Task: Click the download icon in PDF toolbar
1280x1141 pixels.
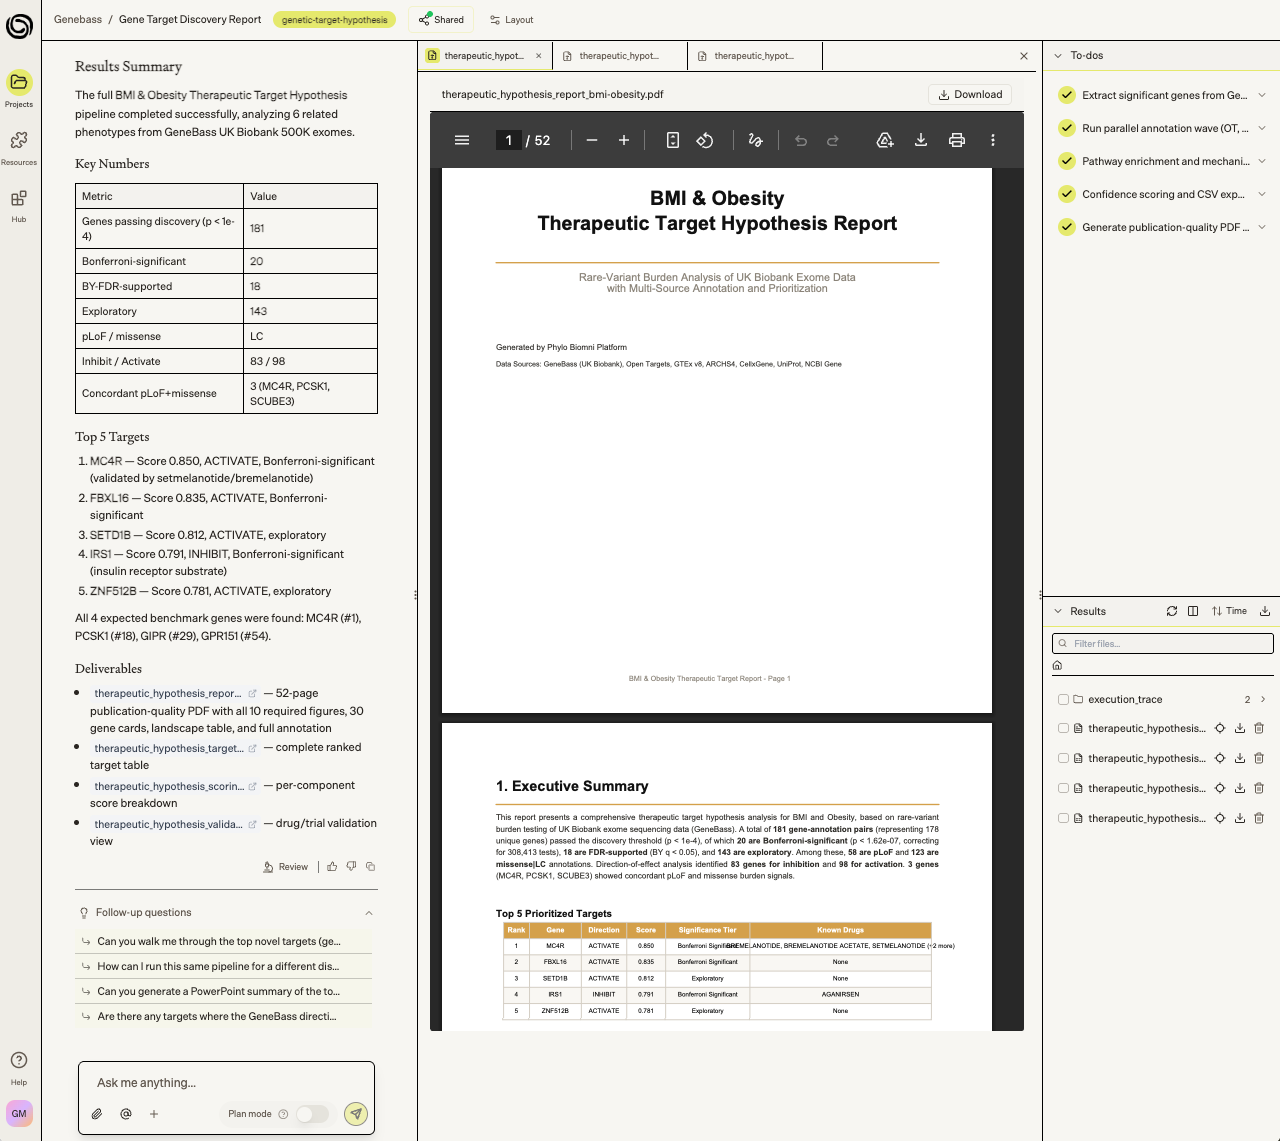Action: pyautogui.click(x=921, y=140)
